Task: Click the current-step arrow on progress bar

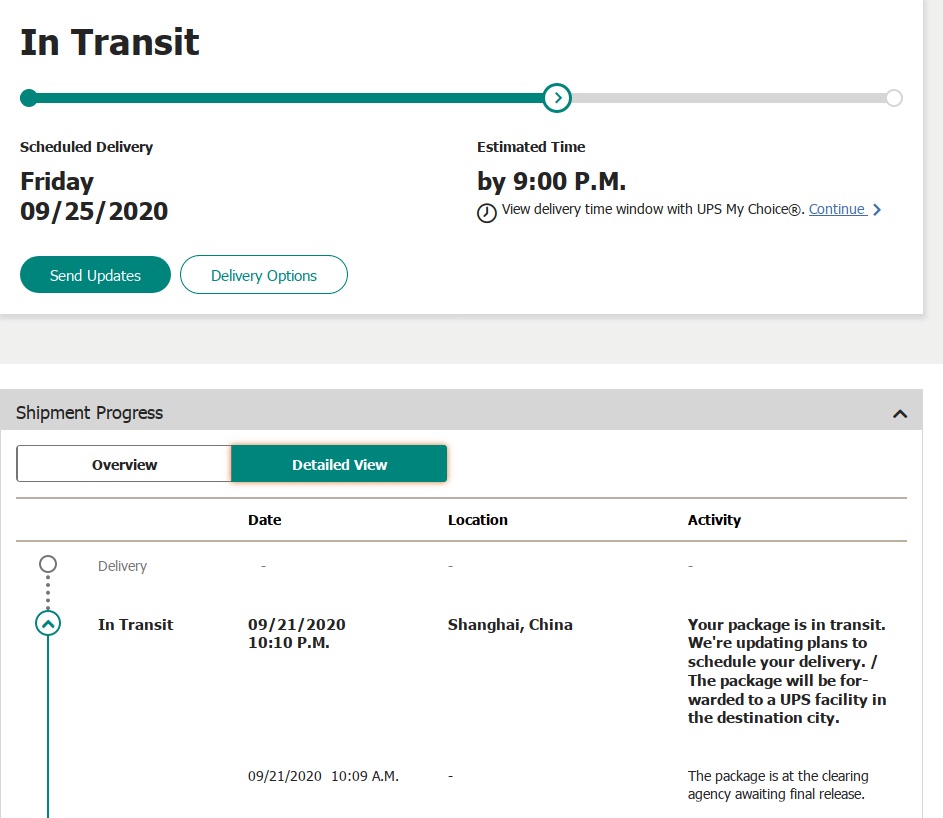Action: click(x=557, y=98)
